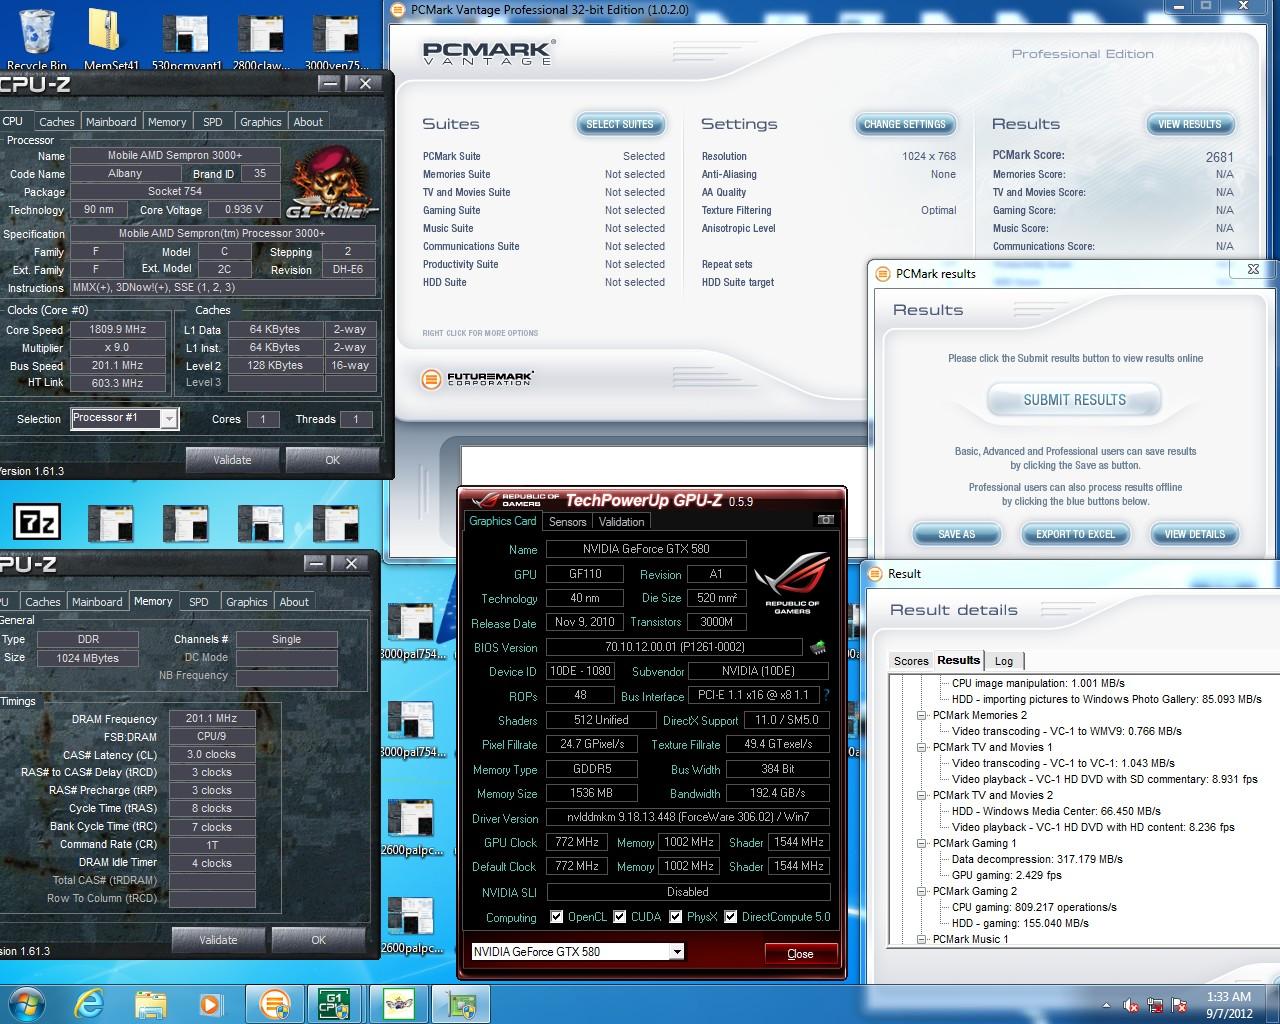Open the GeForce GTX 580 card dropdown
Image resolution: width=1280 pixels, height=1024 pixels.
pyautogui.click(x=677, y=952)
